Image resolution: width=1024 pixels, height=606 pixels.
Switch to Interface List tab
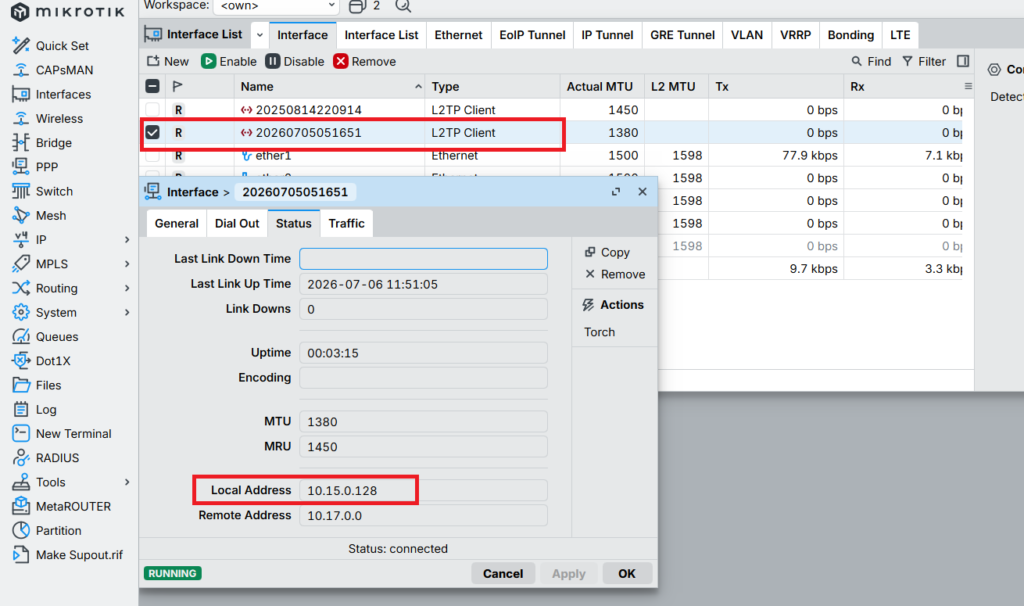coord(381,35)
